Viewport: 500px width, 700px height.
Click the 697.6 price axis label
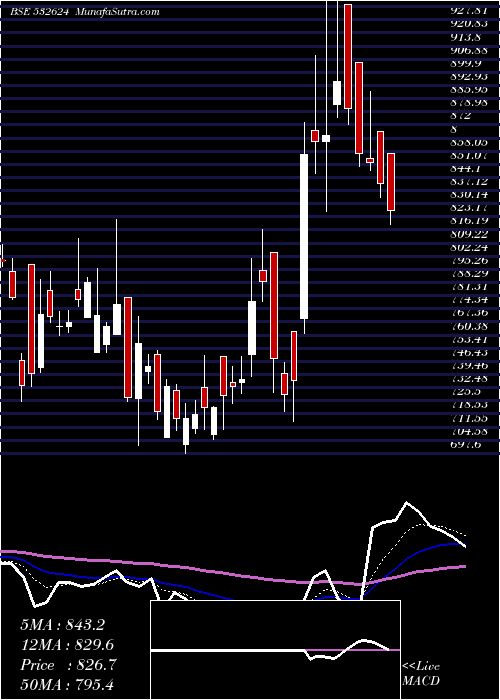point(465,445)
